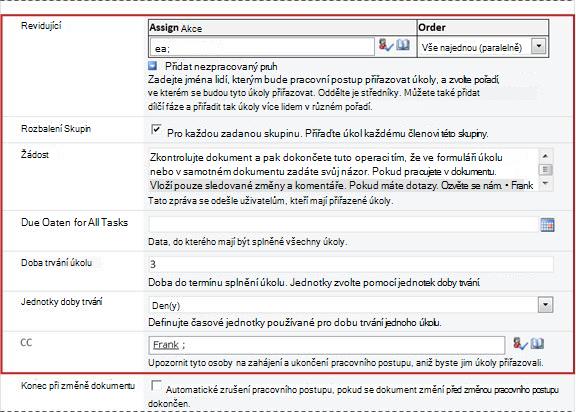Open the calendar date picker for Due Date

coord(547,225)
